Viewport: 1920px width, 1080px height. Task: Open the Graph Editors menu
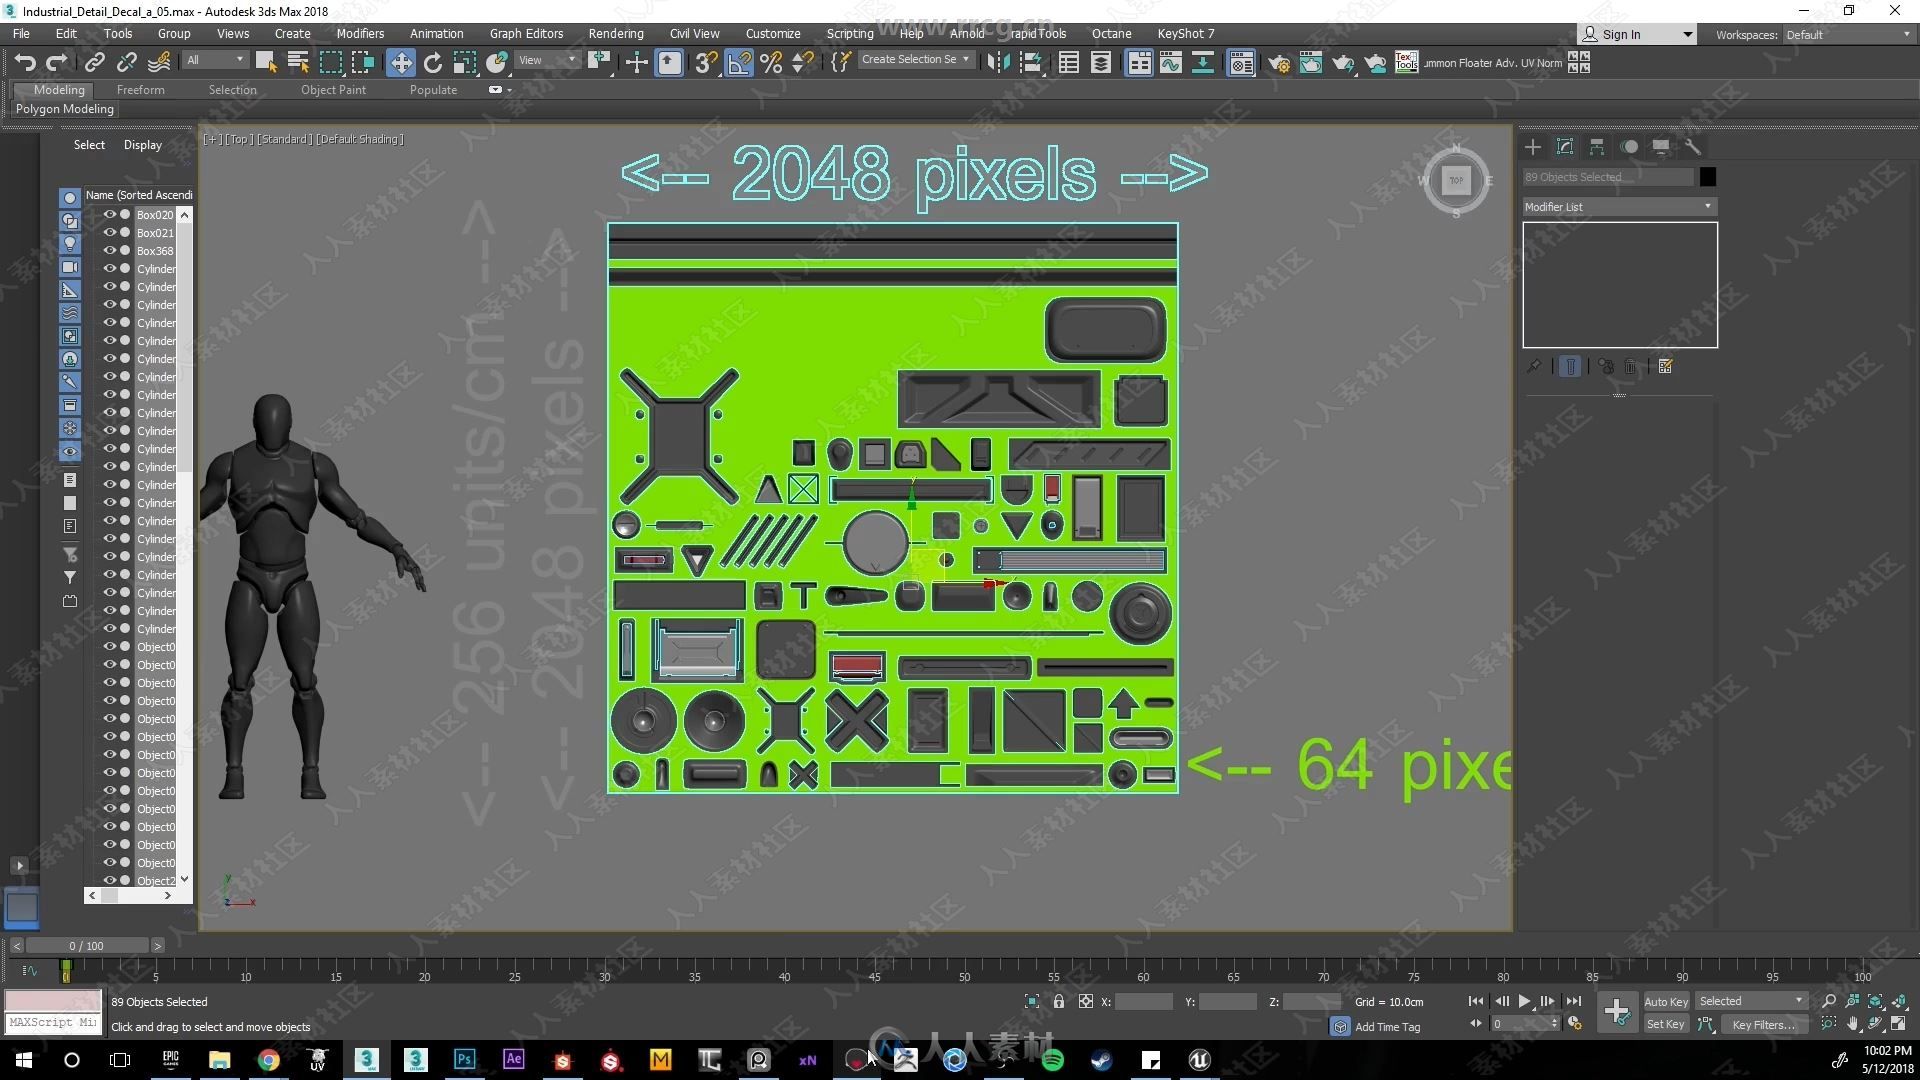pyautogui.click(x=526, y=33)
